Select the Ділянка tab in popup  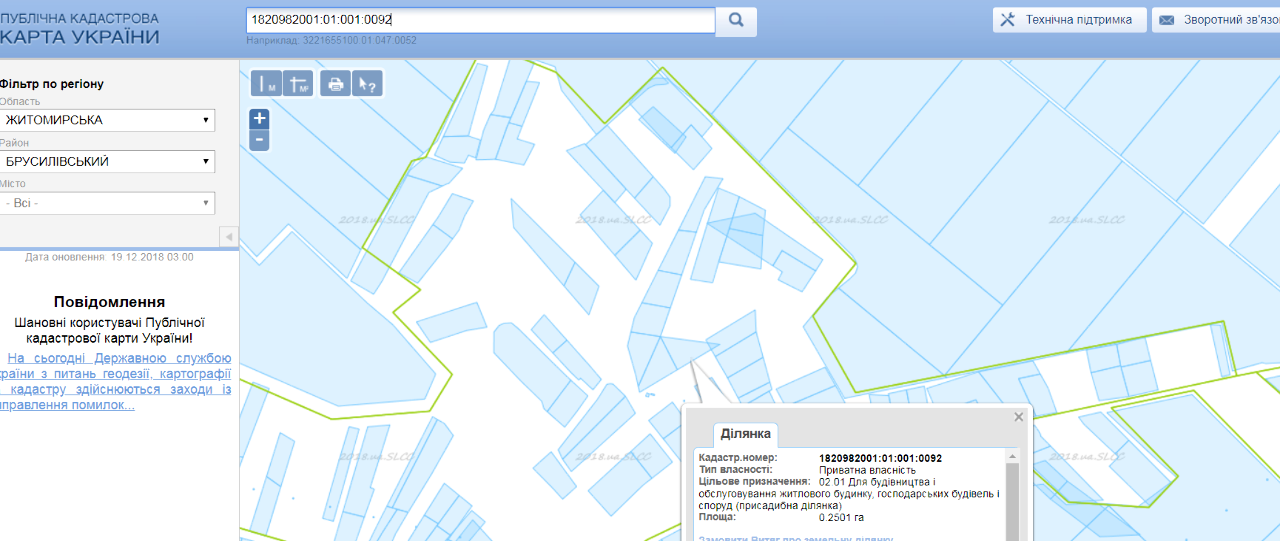(745, 434)
